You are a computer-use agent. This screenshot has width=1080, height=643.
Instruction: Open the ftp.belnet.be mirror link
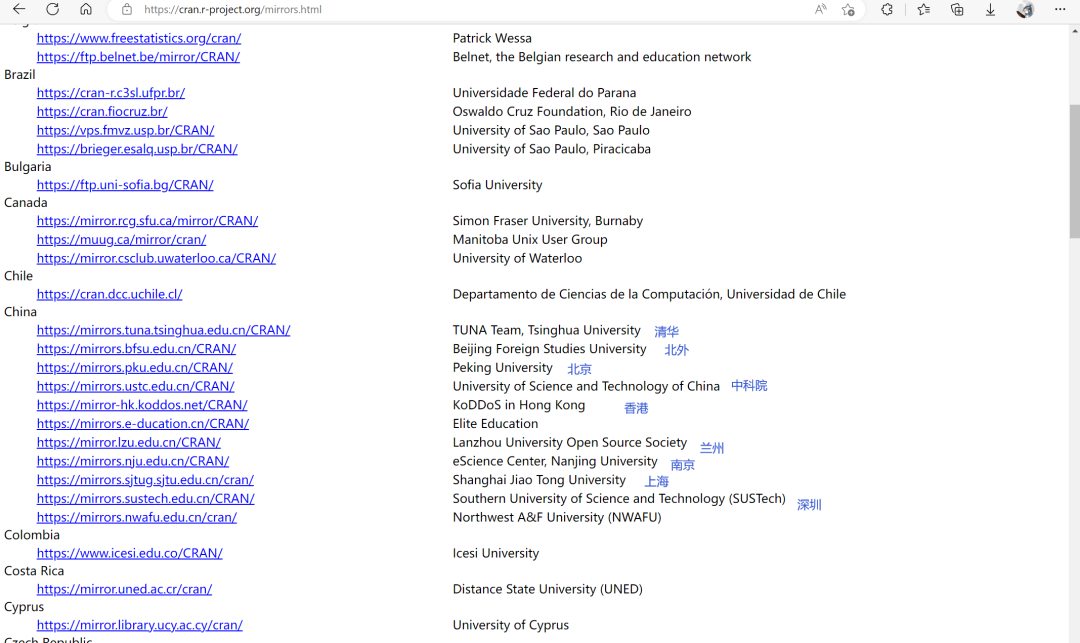138,57
